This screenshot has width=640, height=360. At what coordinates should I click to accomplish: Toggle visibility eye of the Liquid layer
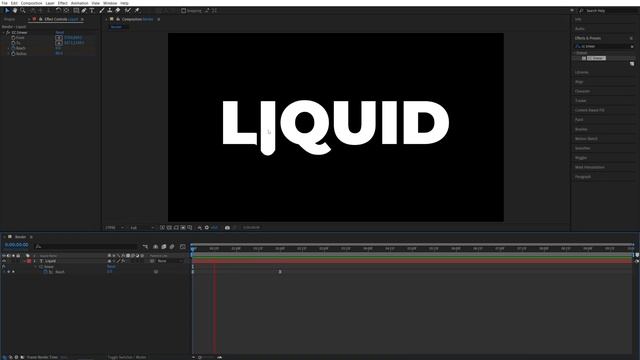click(4, 261)
